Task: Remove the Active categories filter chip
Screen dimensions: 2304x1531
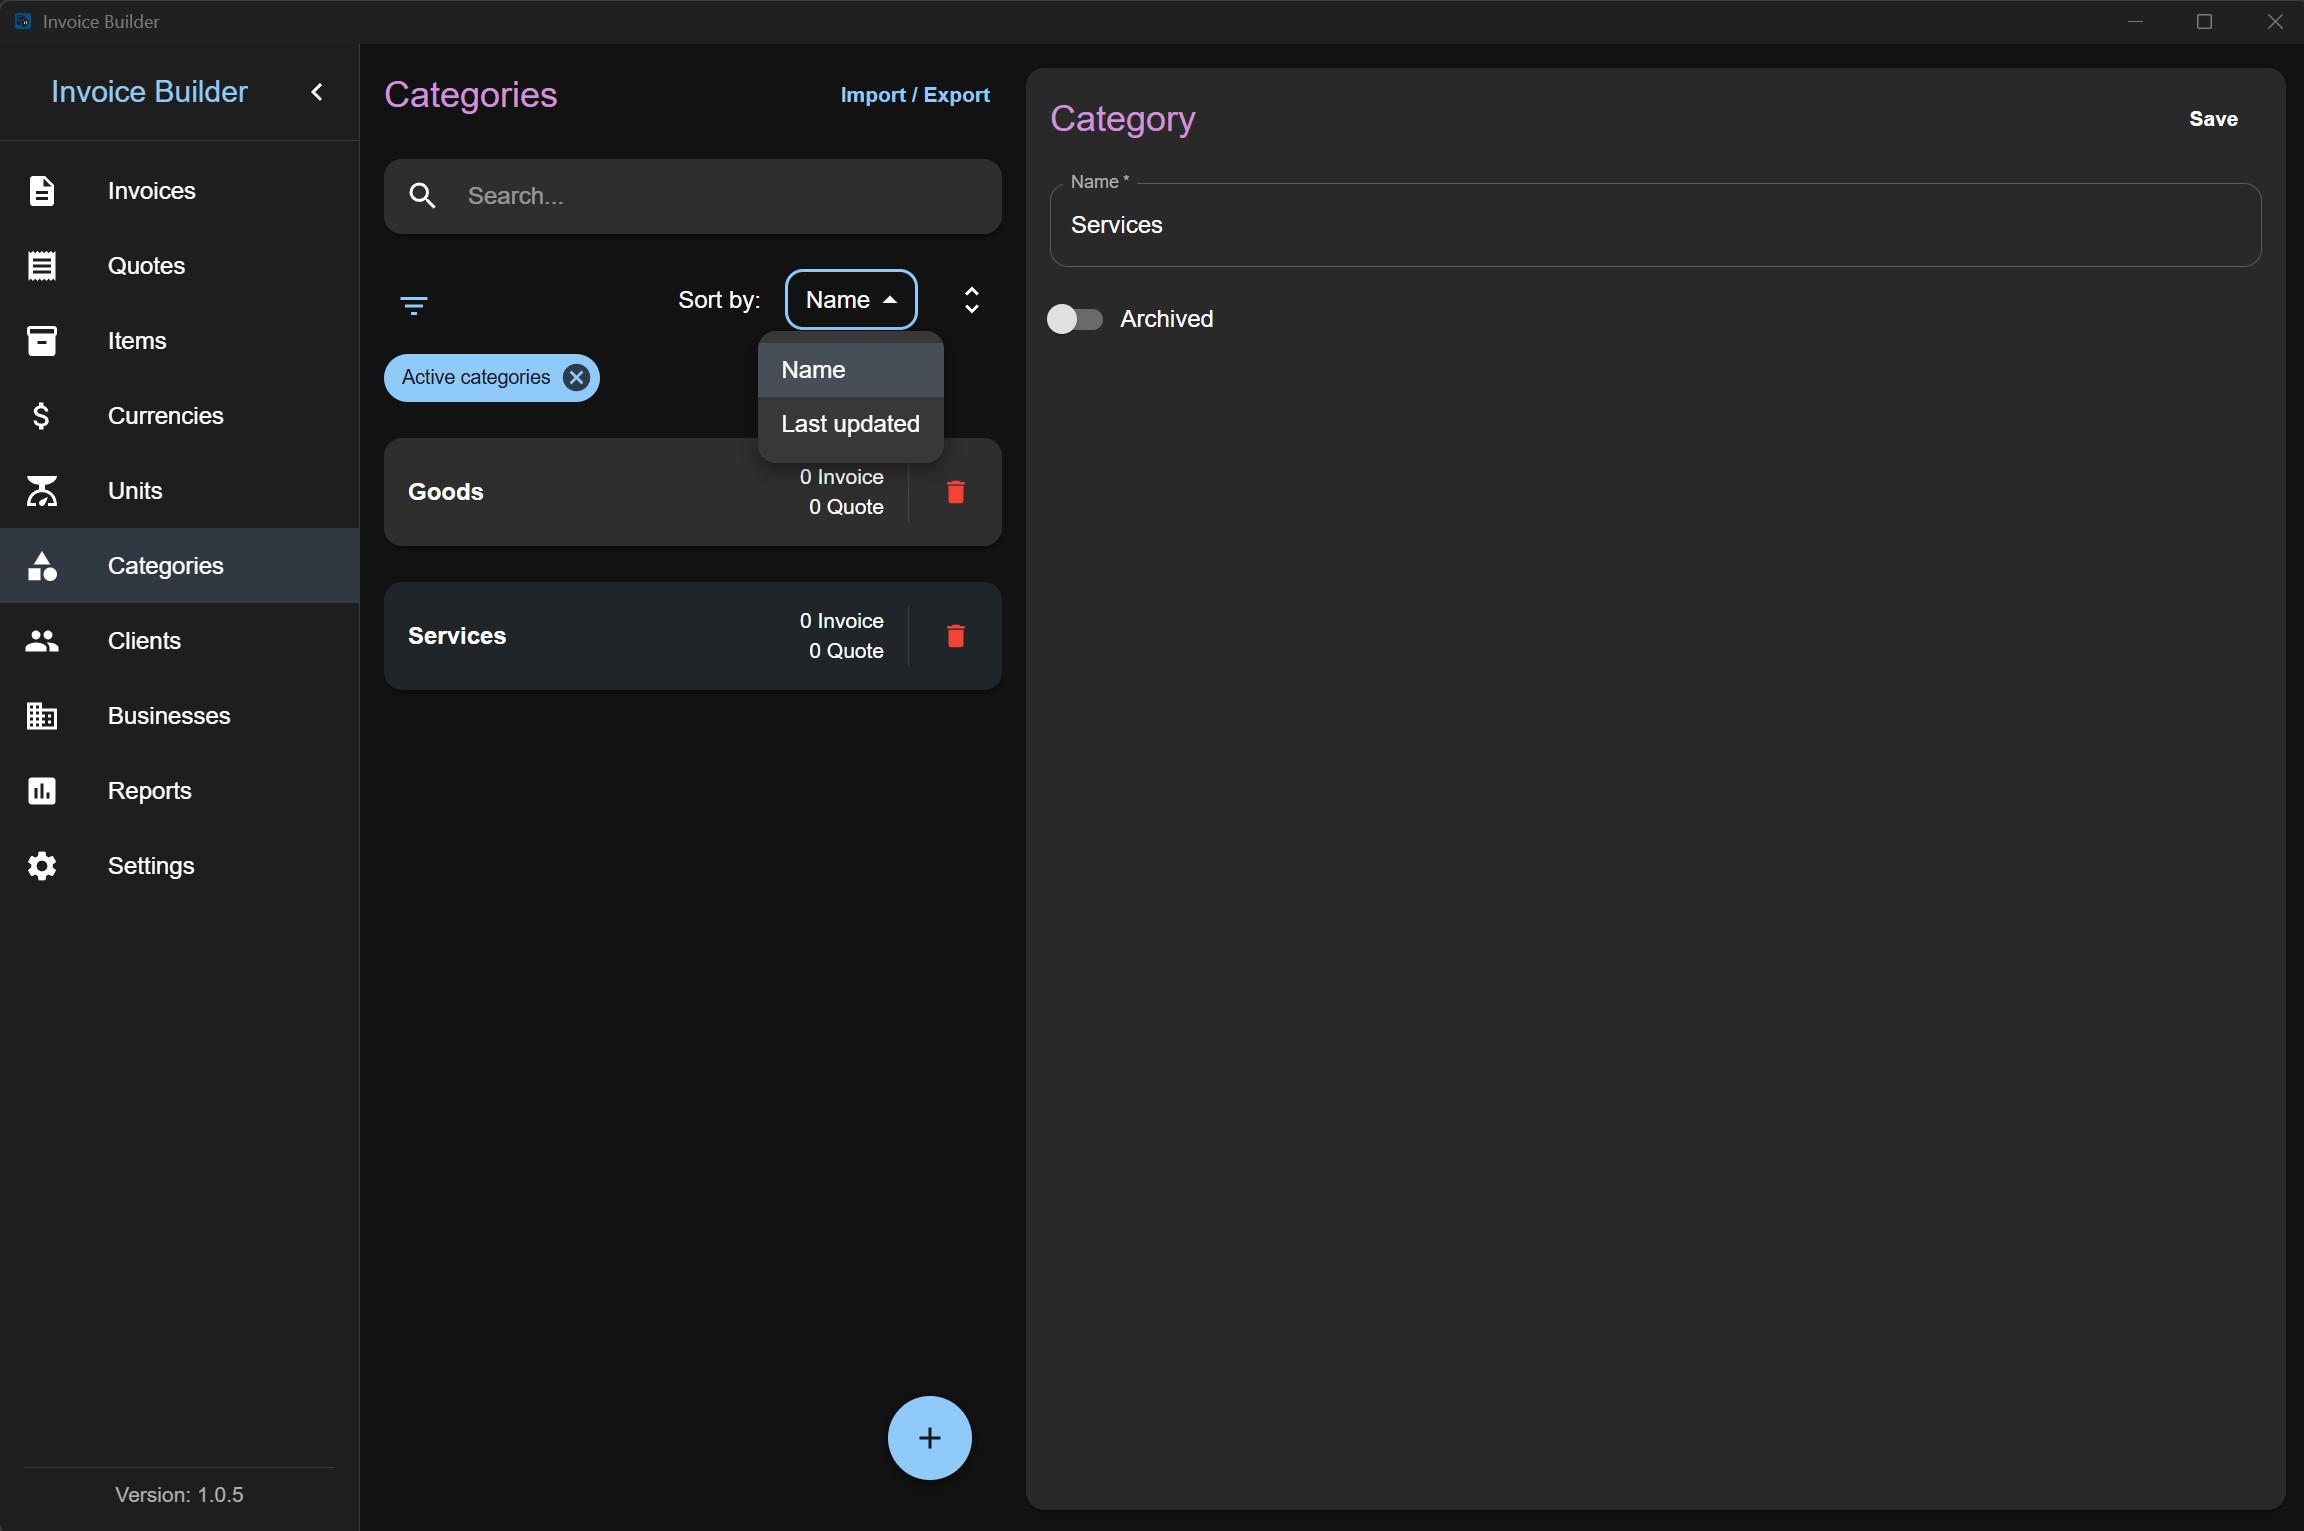Action: click(x=576, y=377)
